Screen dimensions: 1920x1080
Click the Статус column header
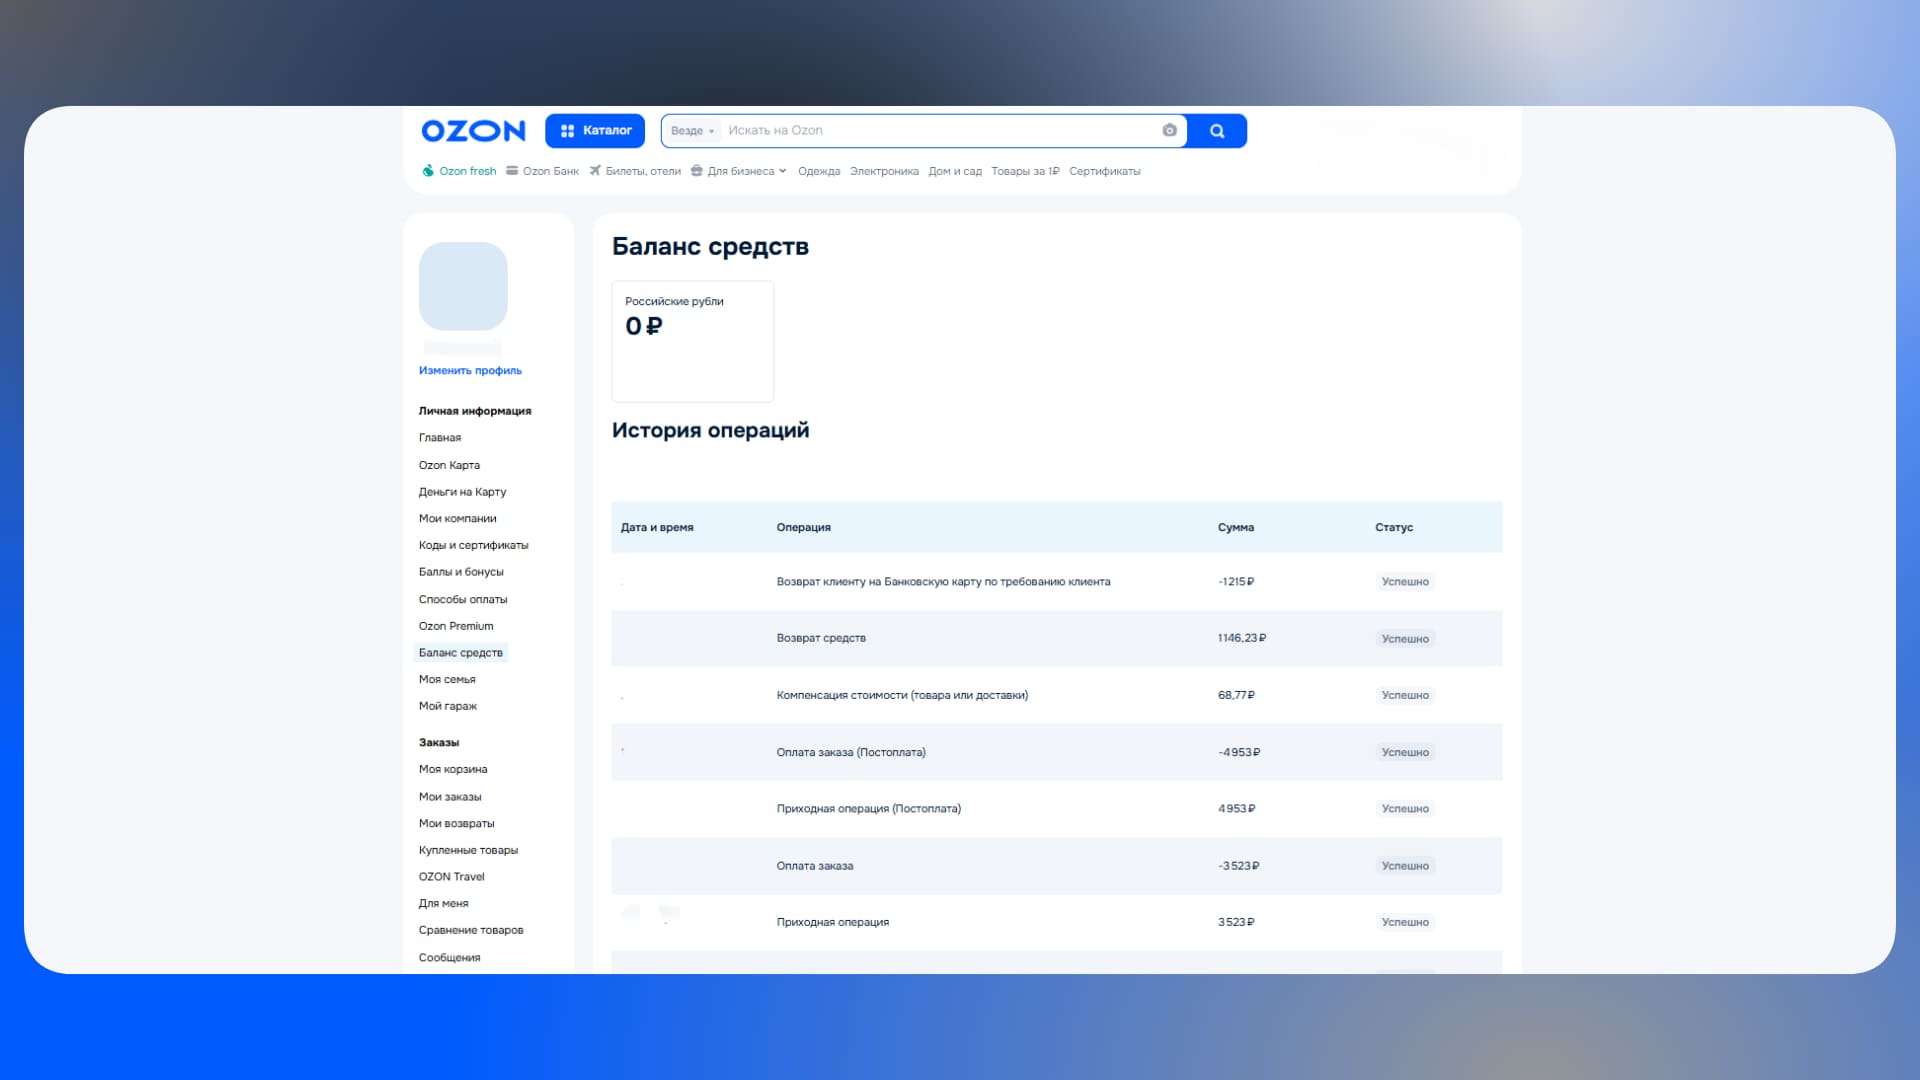click(1394, 528)
